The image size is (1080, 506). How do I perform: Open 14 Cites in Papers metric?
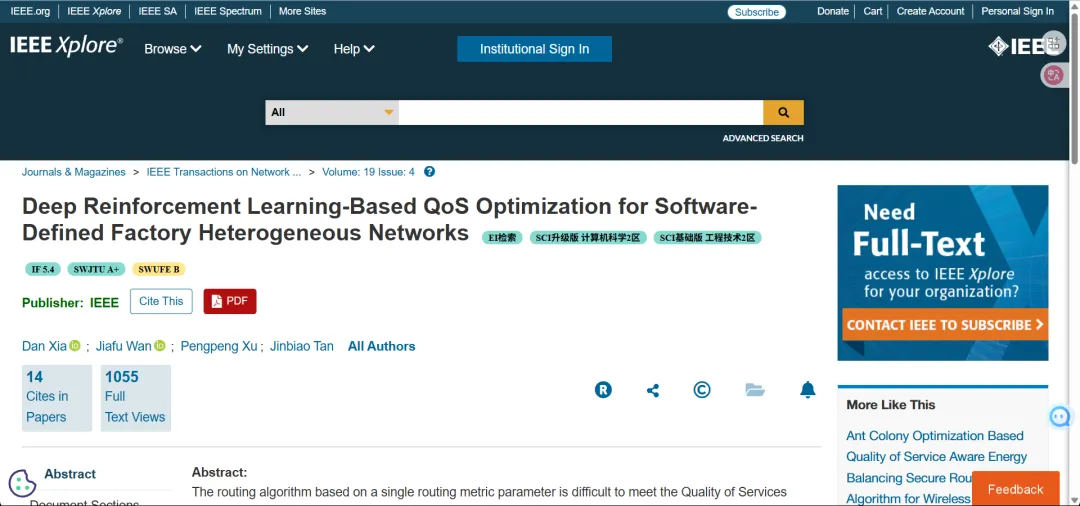[x=56, y=398]
